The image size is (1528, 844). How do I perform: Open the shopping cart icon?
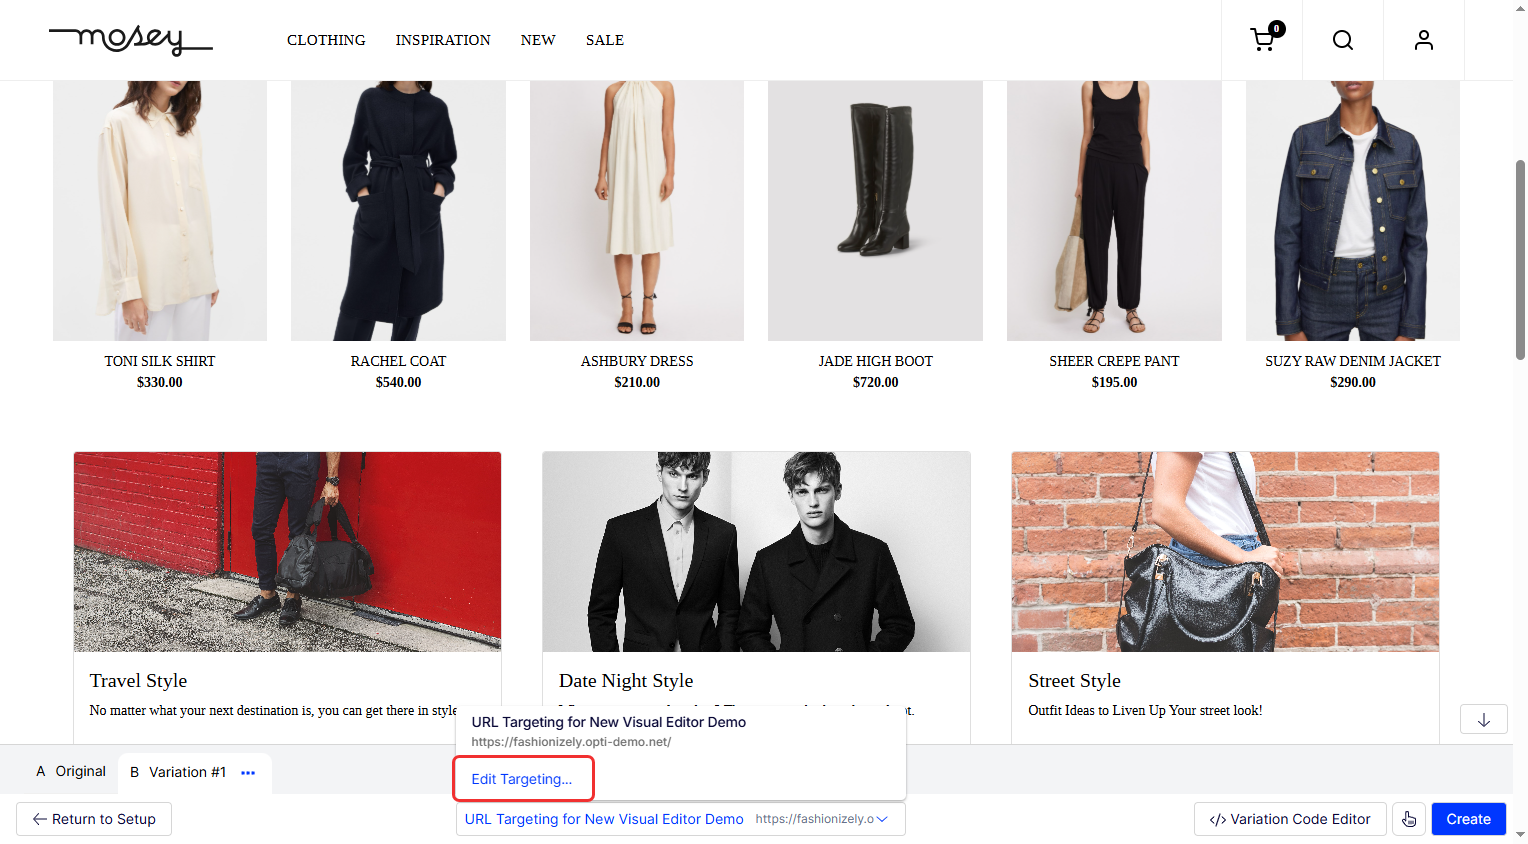(1262, 40)
